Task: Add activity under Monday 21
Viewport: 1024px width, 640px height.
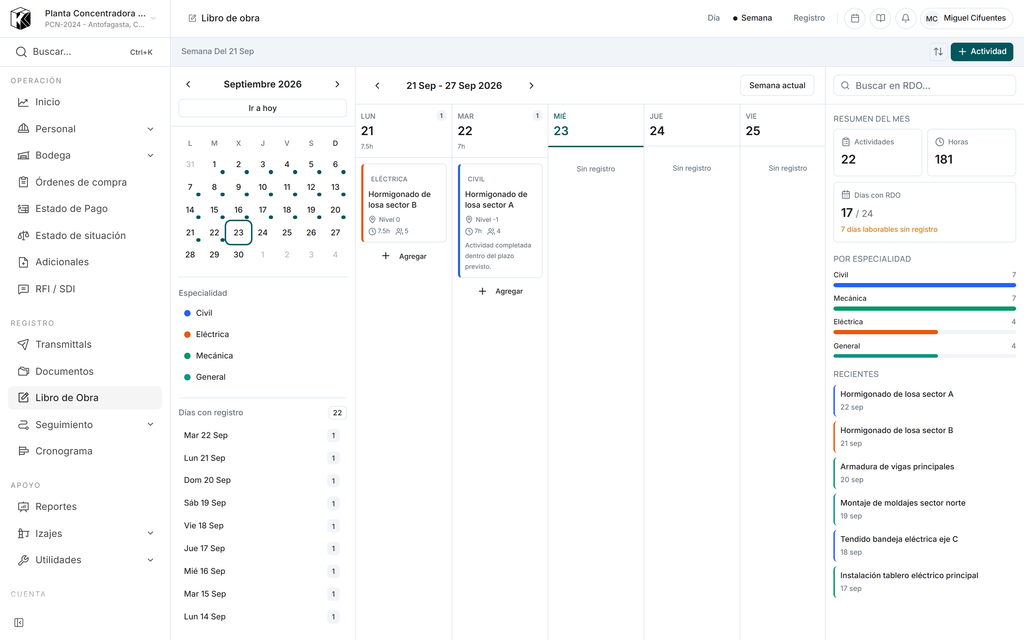Action: (404, 257)
